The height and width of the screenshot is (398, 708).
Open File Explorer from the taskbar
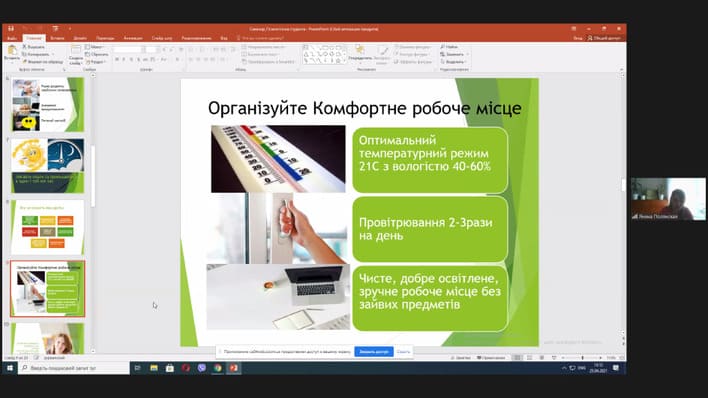coord(154,368)
